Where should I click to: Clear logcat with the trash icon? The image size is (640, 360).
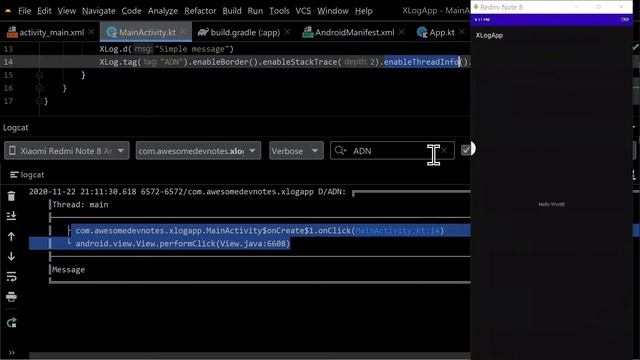pos(11,196)
